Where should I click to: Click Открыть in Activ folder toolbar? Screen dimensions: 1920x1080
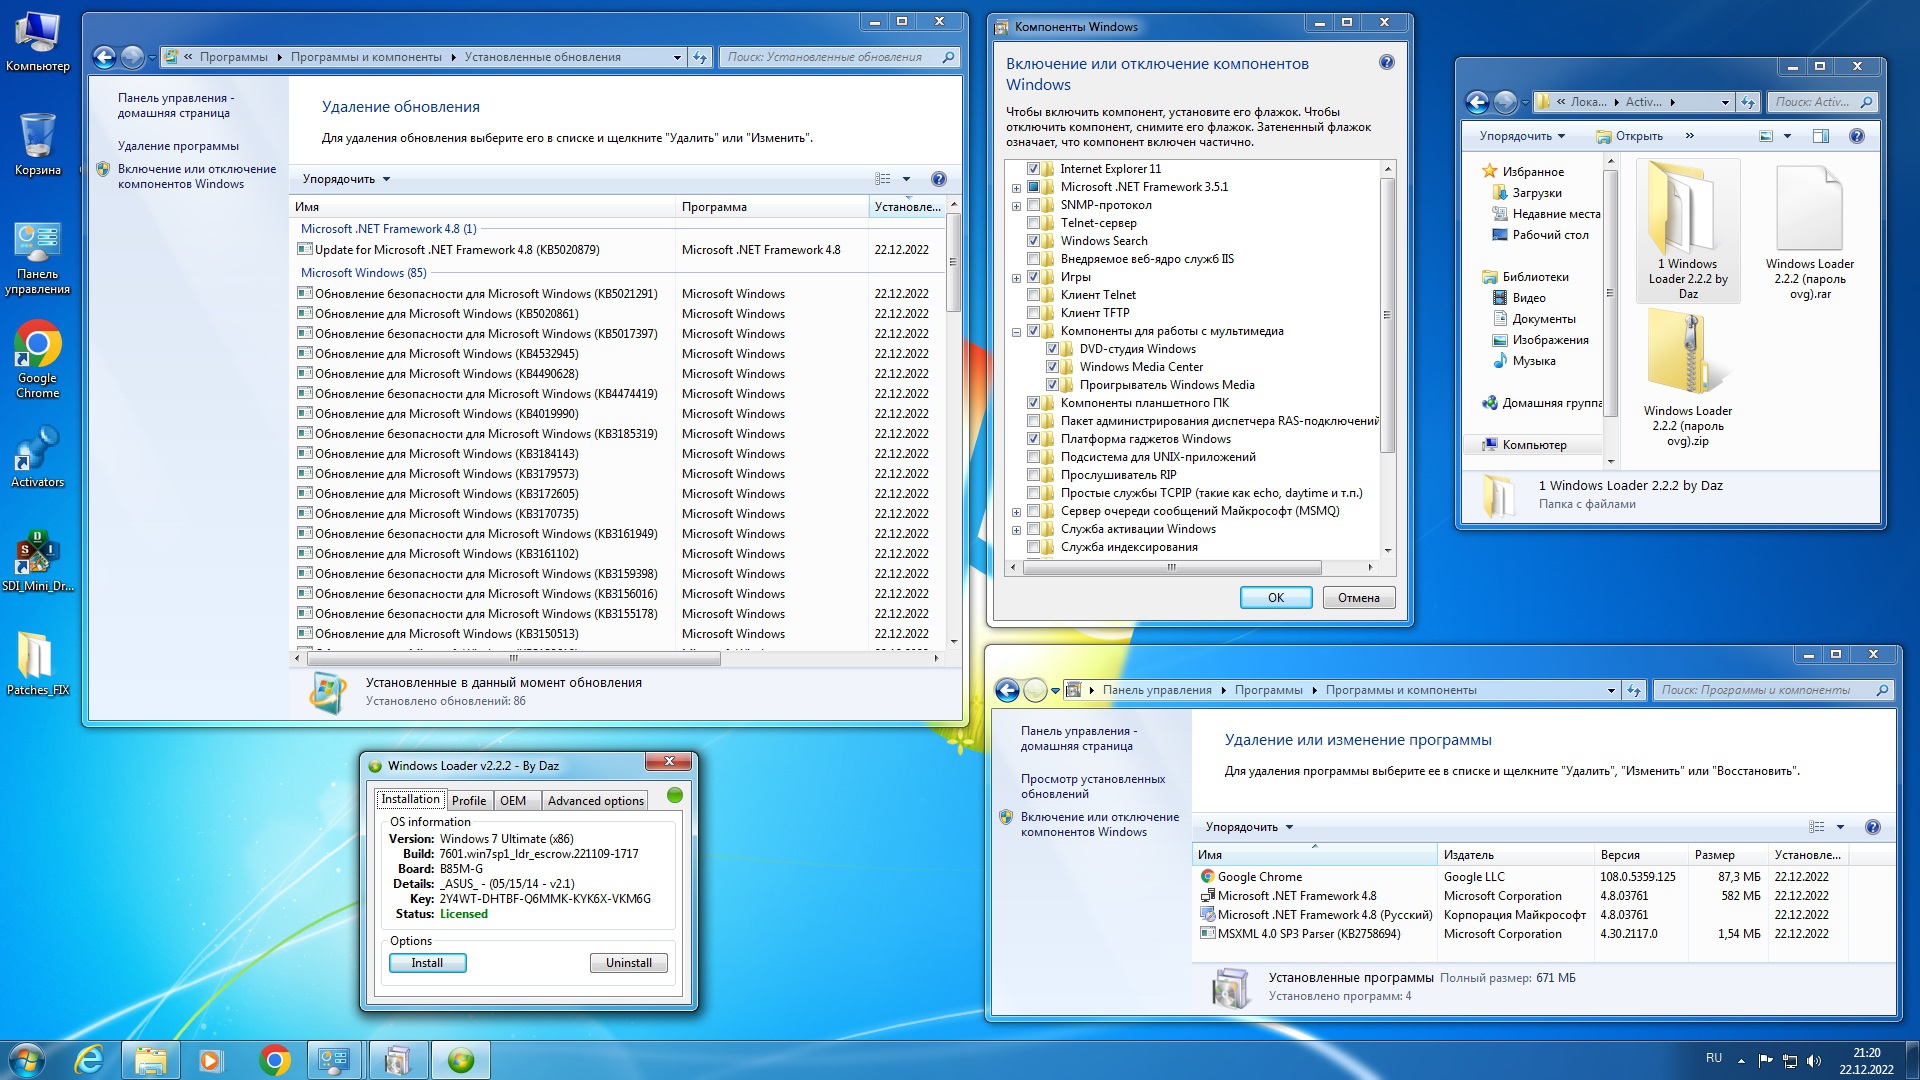pyautogui.click(x=1630, y=136)
